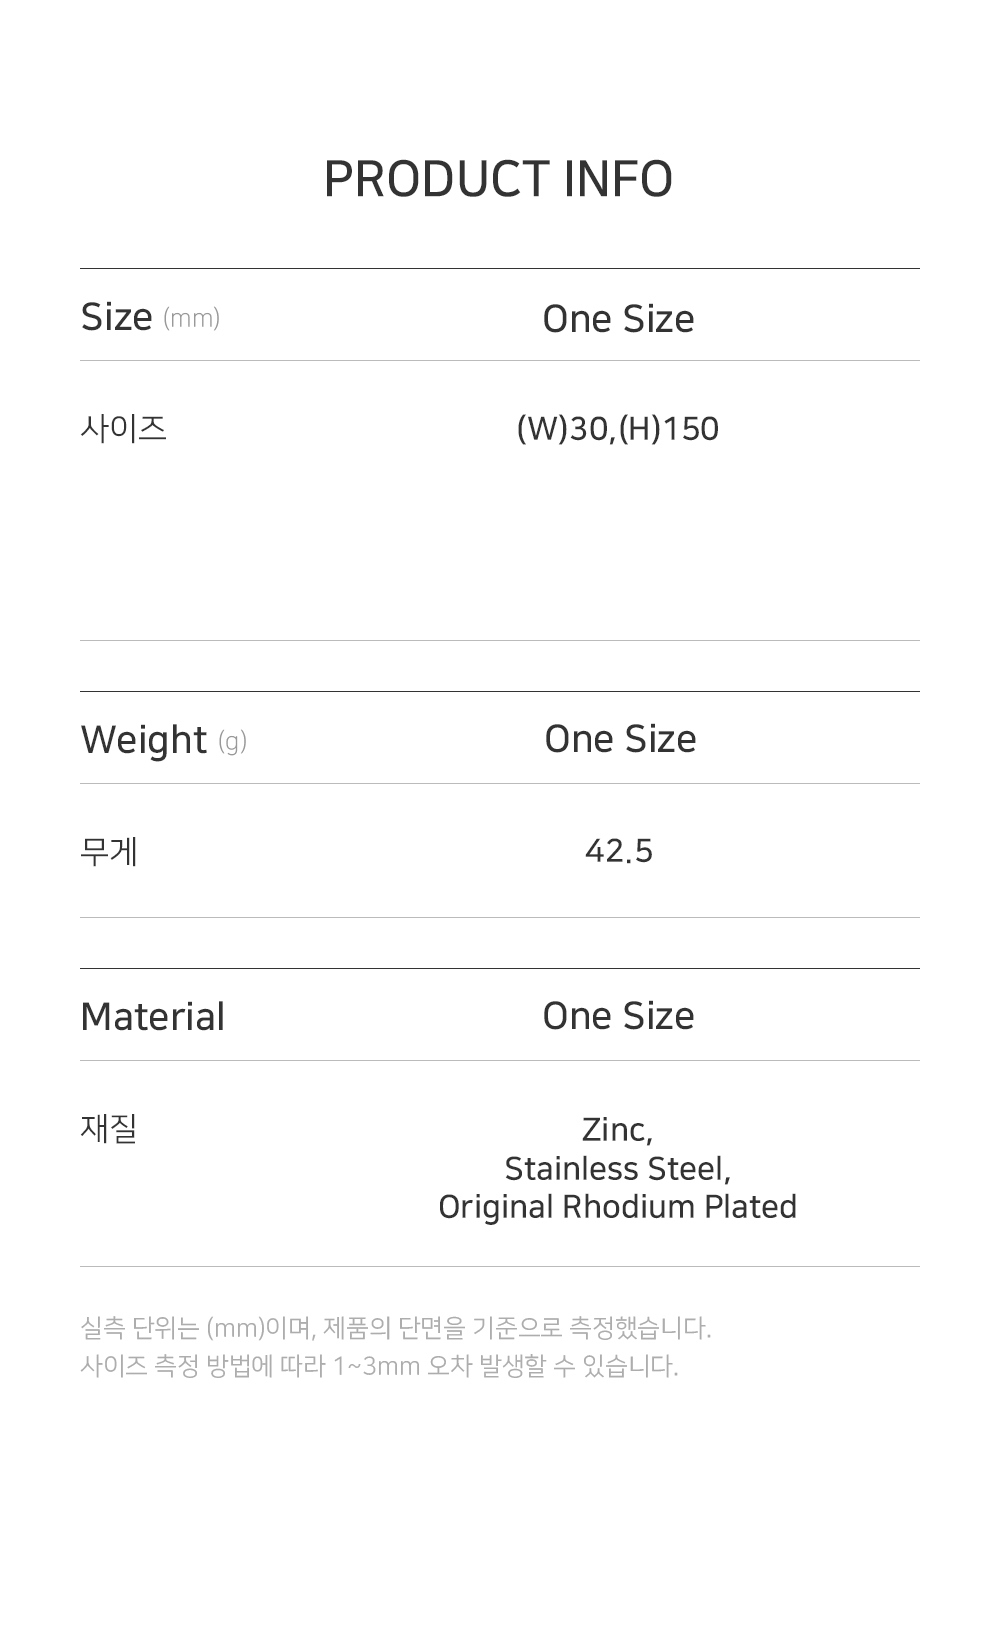Viewport: 1000px width, 1647px height.
Task: Click the 사이즈 row label
Action: click(x=123, y=428)
